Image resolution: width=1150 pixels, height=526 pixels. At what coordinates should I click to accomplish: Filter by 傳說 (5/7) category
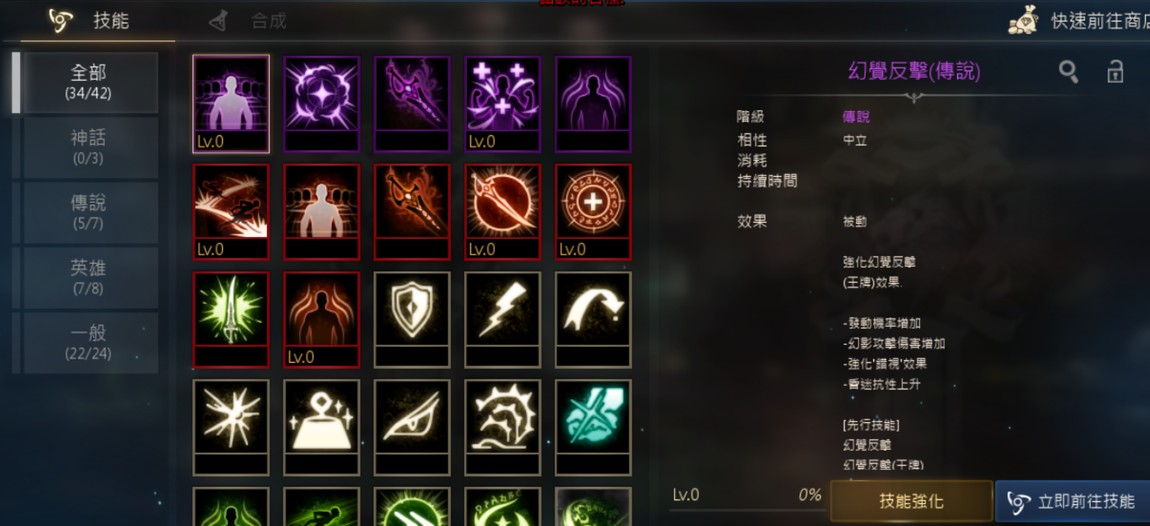coord(90,213)
